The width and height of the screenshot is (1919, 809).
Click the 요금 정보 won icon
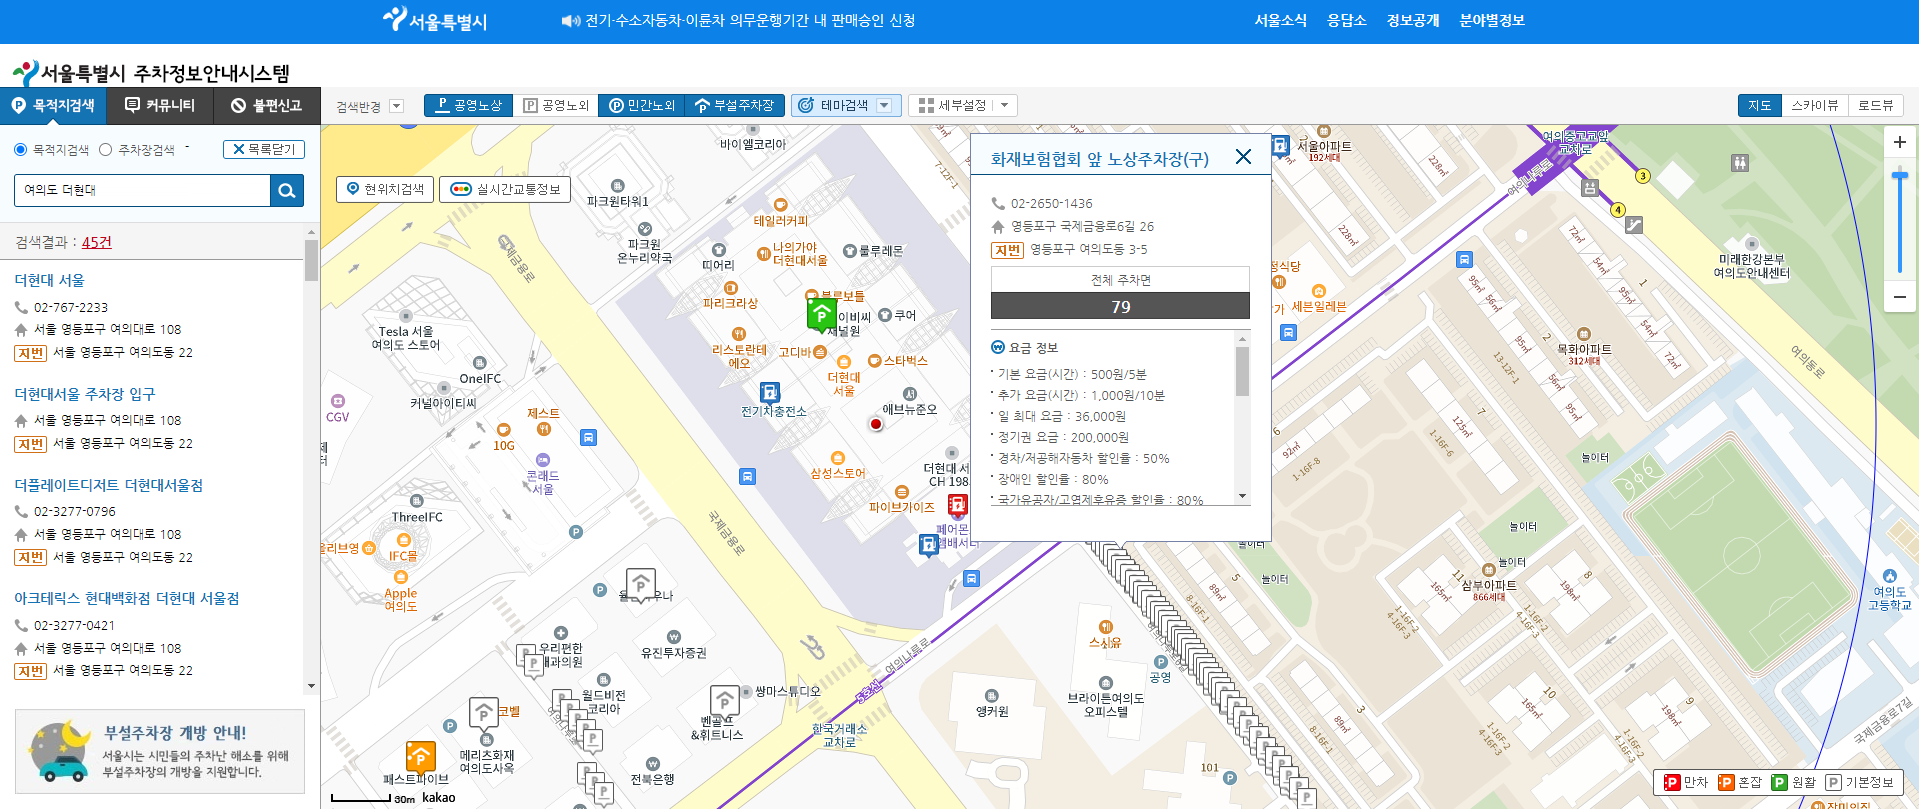(997, 347)
